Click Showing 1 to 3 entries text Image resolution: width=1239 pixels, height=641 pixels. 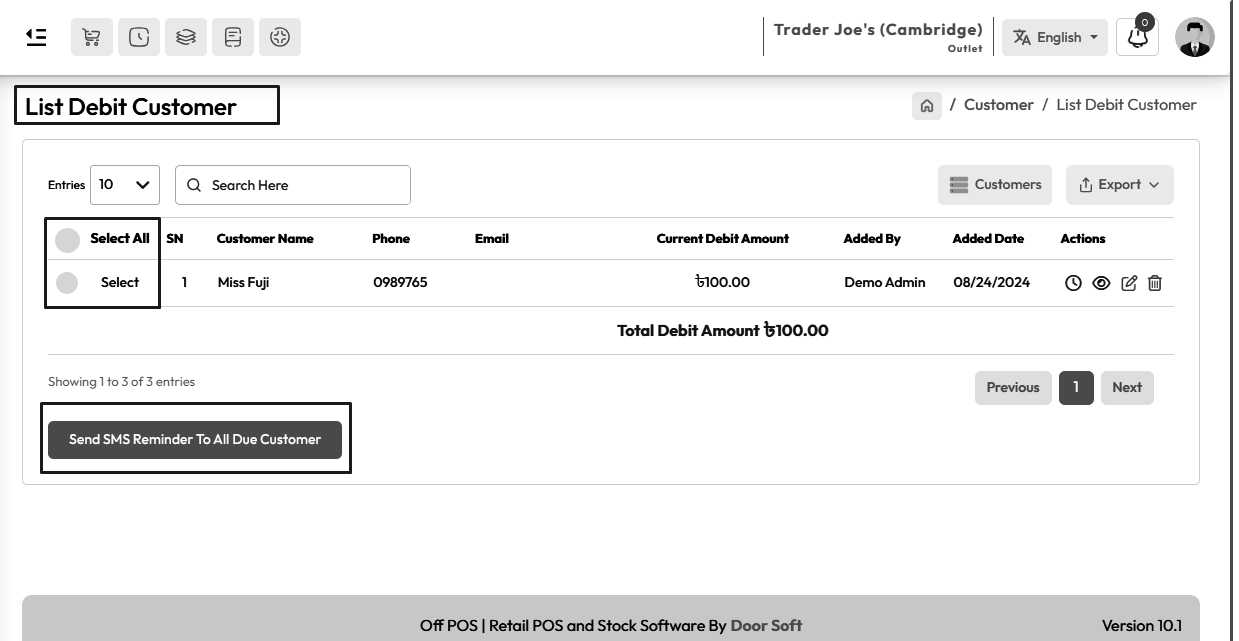pos(122,382)
